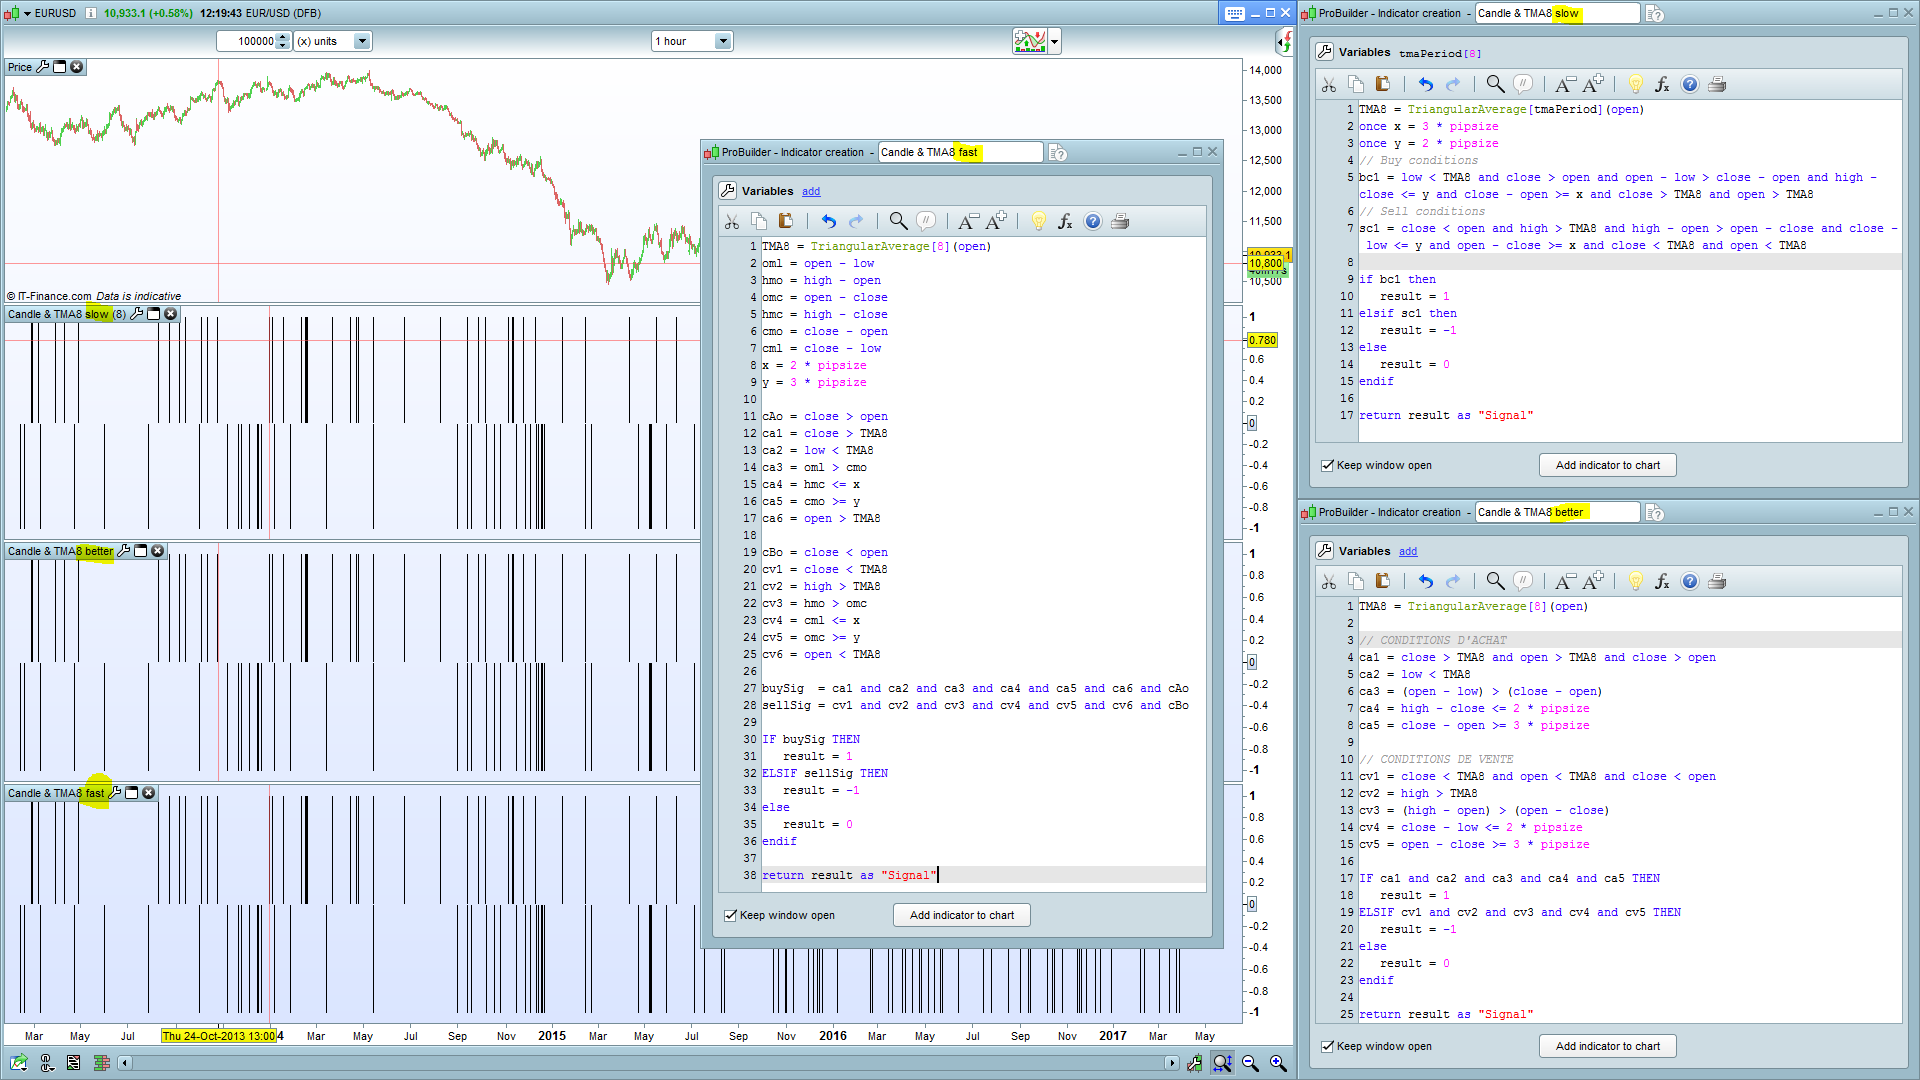Open the 1 hour timeframe dropdown
The width and height of the screenshot is (1920, 1080).
723,41
